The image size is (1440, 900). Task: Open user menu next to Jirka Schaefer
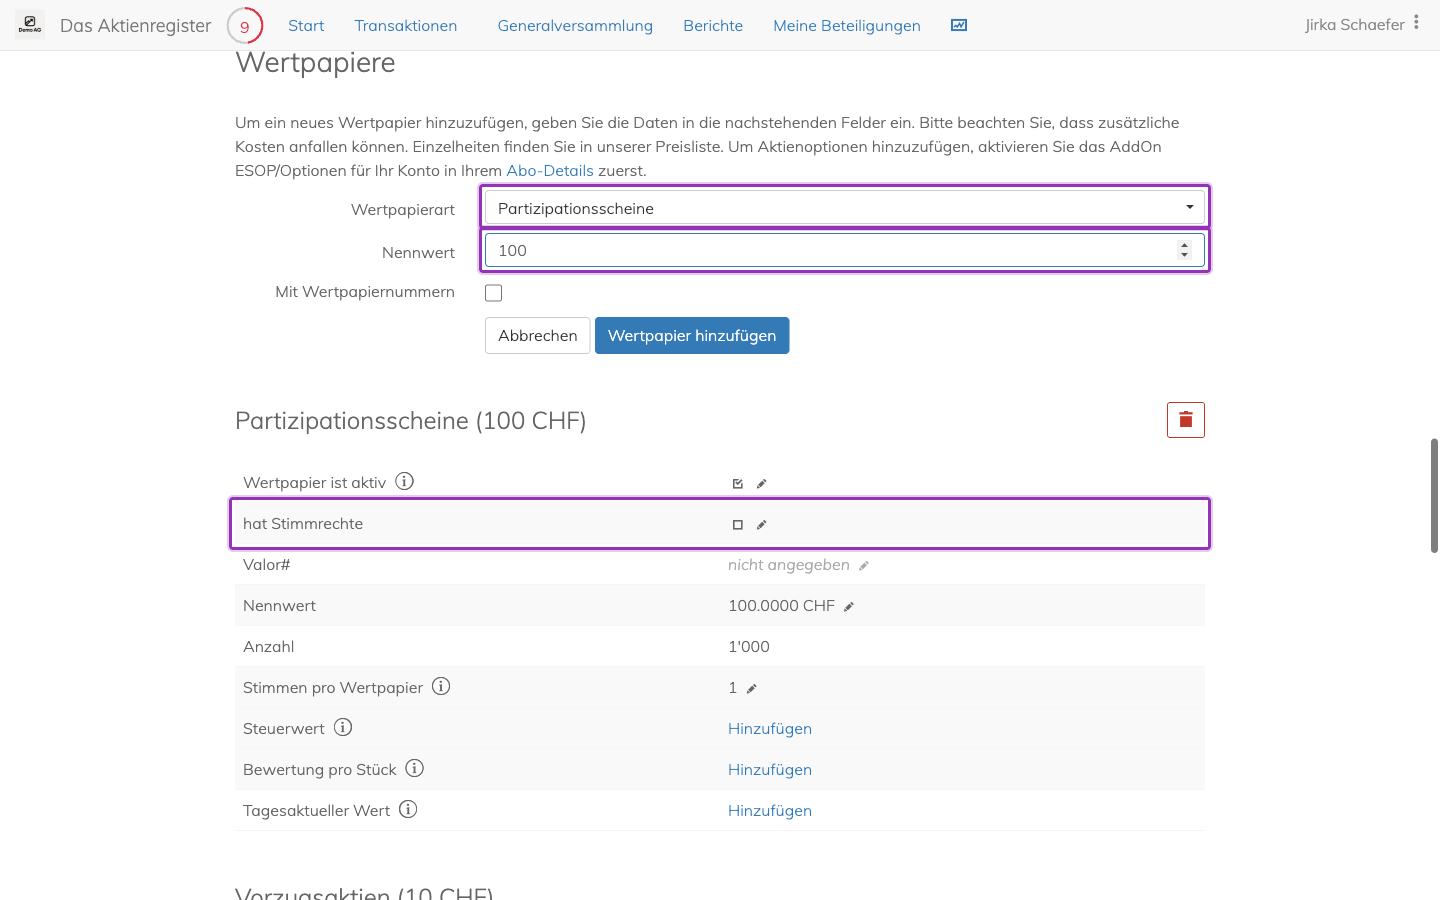1416,22
